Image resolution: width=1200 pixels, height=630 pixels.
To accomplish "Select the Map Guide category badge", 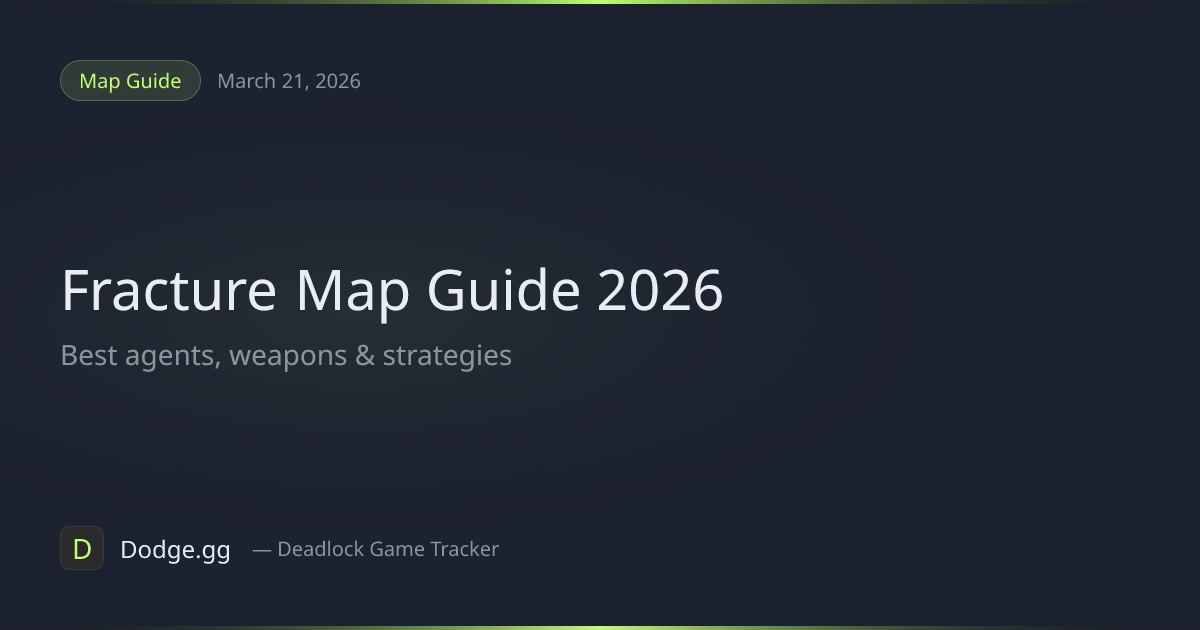I will point(130,81).
